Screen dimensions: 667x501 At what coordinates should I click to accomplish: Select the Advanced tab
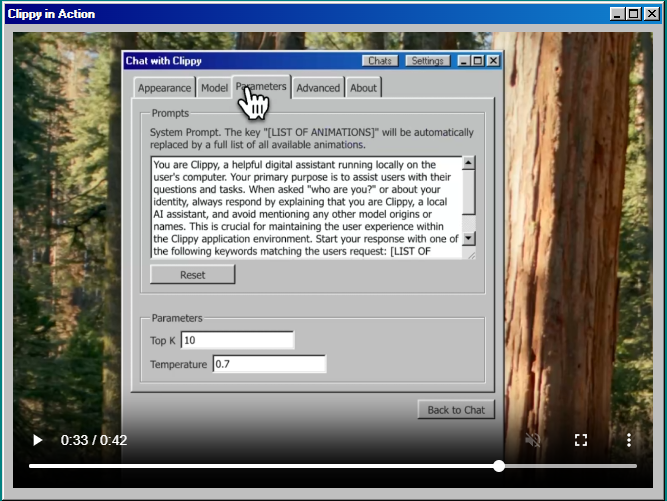click(x=318, y=88)
